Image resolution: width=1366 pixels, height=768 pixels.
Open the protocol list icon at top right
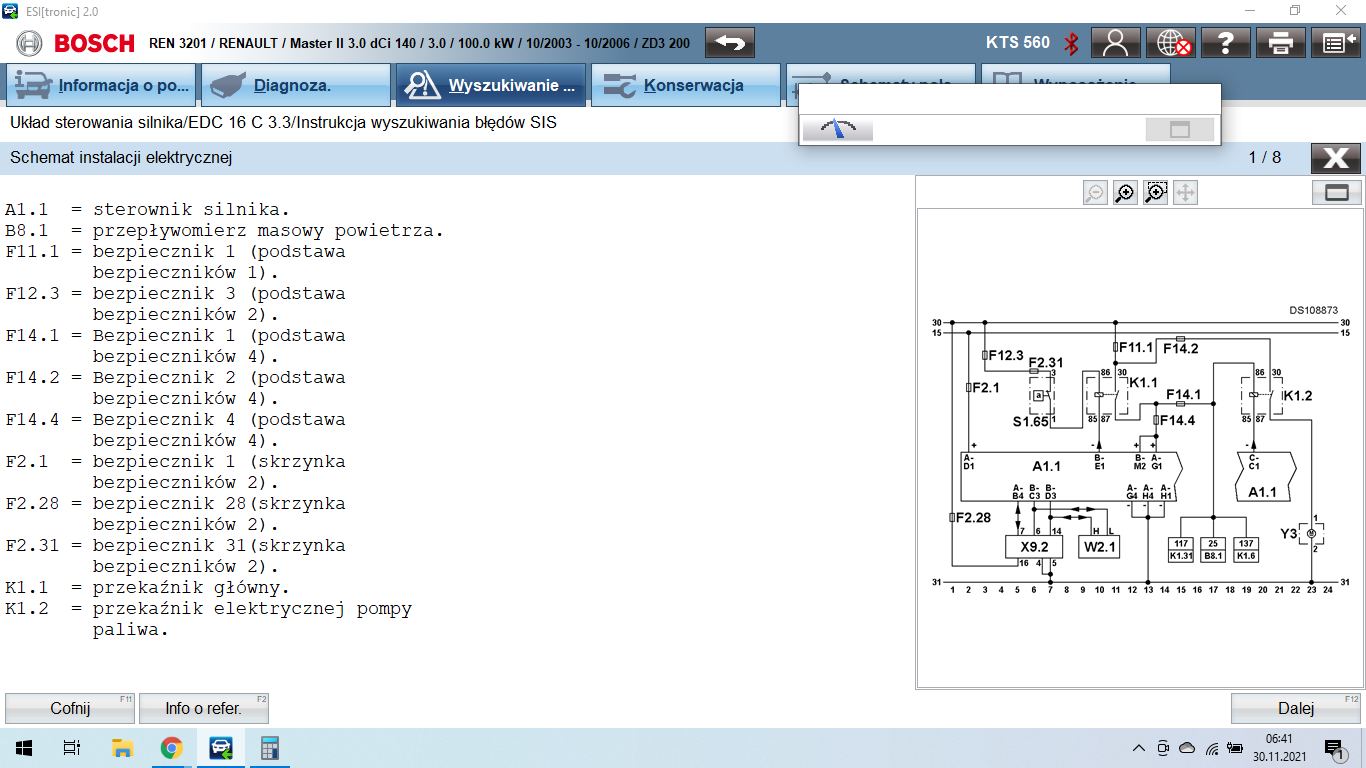[1336, 43]
